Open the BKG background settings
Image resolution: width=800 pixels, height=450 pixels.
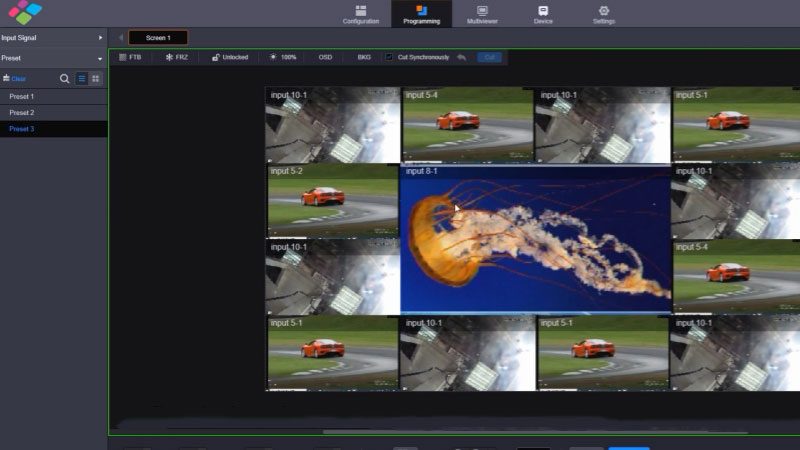pyautogui.click(x=364, y=57)
